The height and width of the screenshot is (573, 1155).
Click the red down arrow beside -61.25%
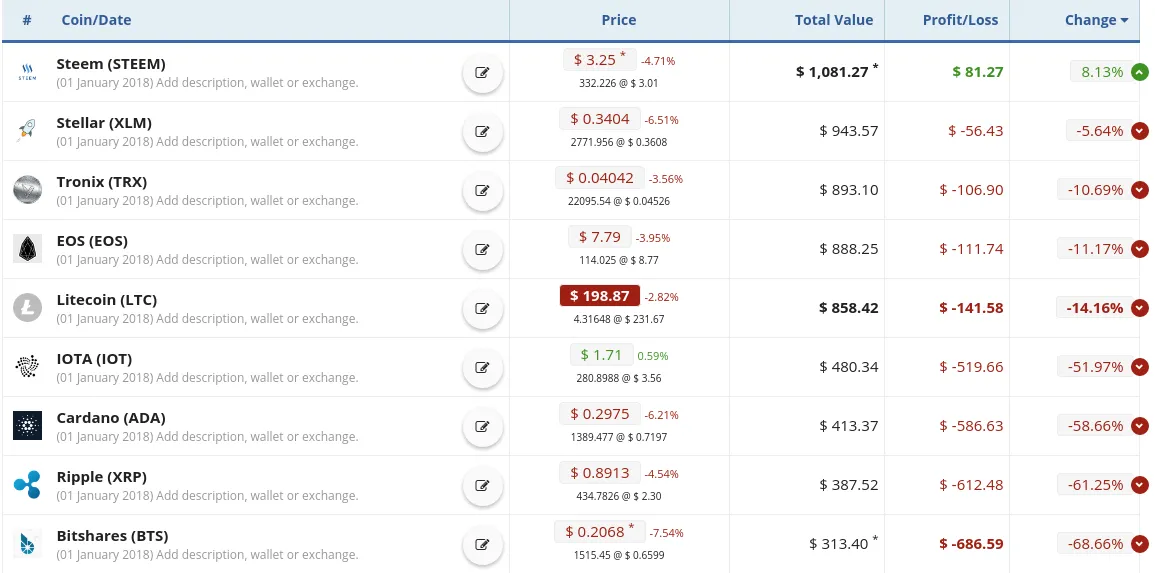pos(1140,485)
